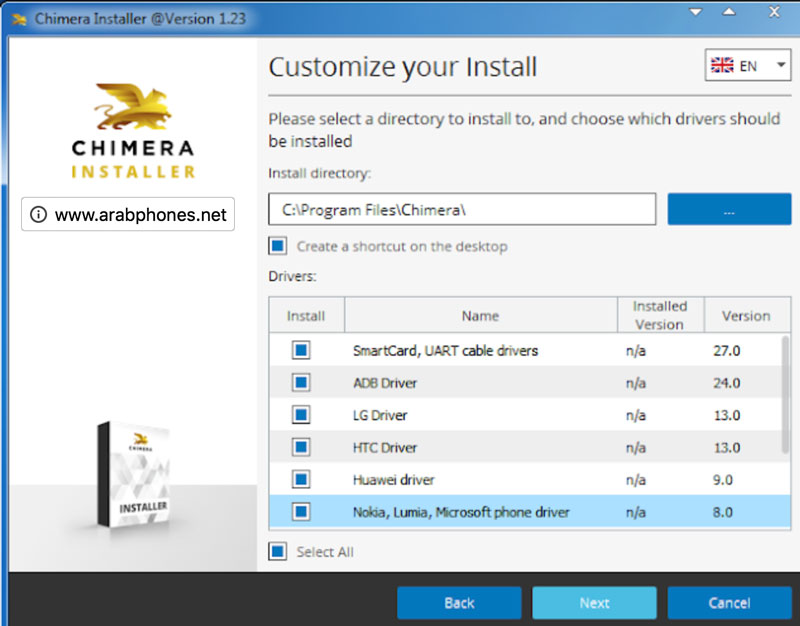The width and height of the screenshot is (800, 626).
Task: Select the 'HTC Driver' row name
Action: pos(385,447)
